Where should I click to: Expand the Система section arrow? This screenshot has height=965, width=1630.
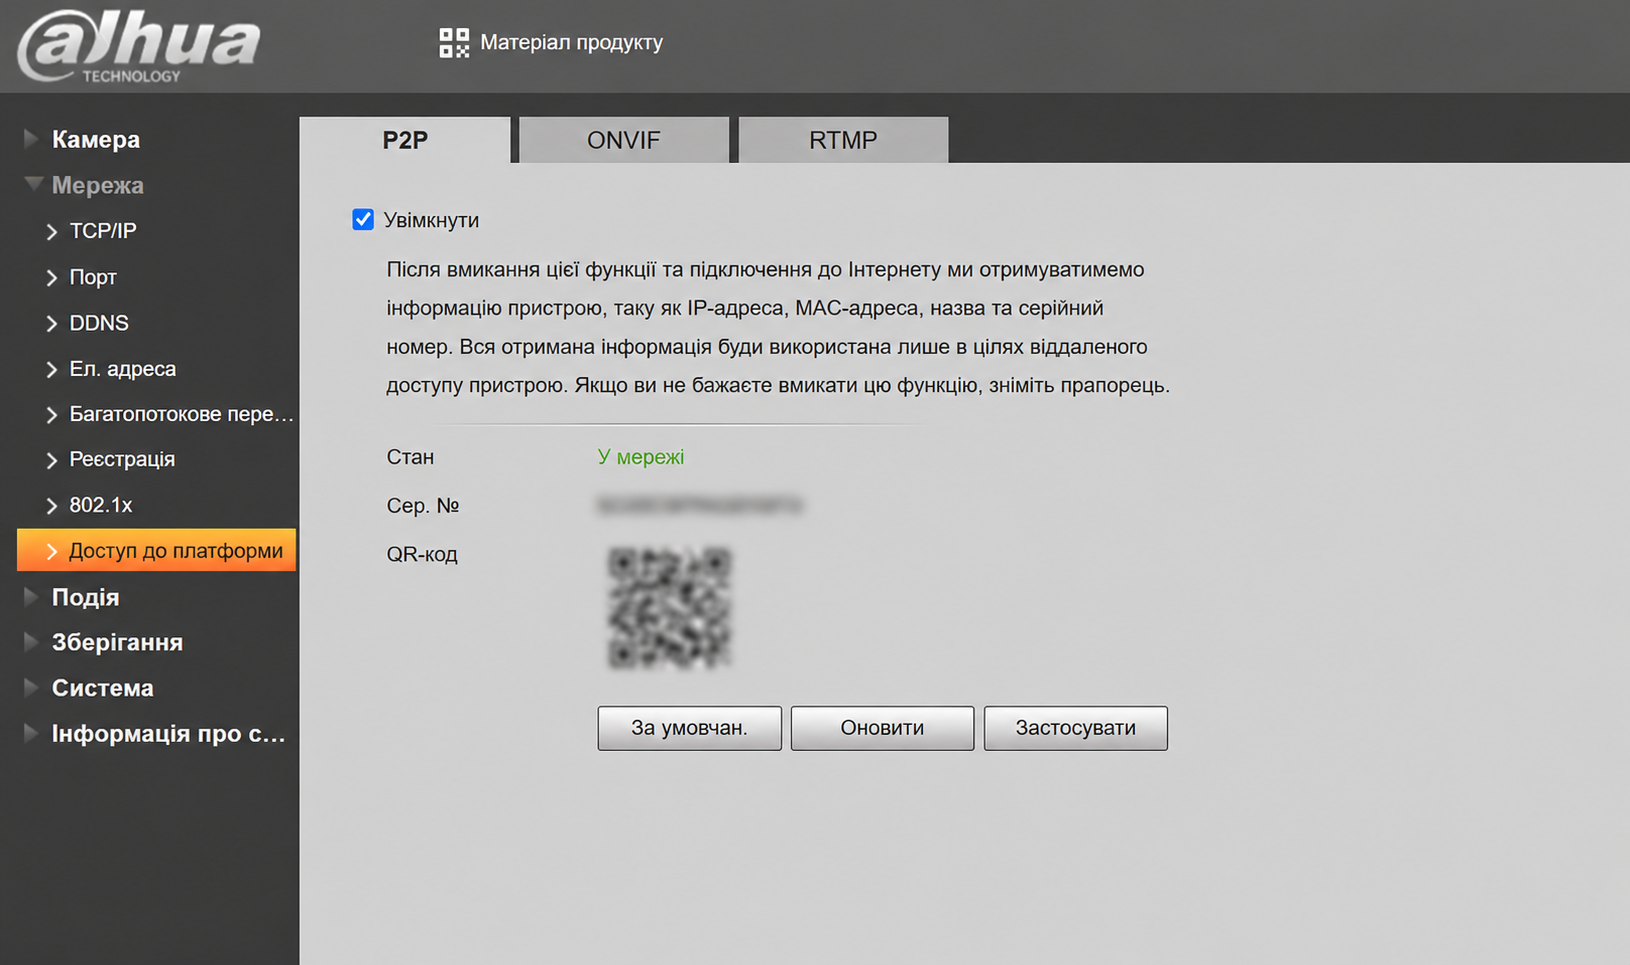(x=31, y=688)
